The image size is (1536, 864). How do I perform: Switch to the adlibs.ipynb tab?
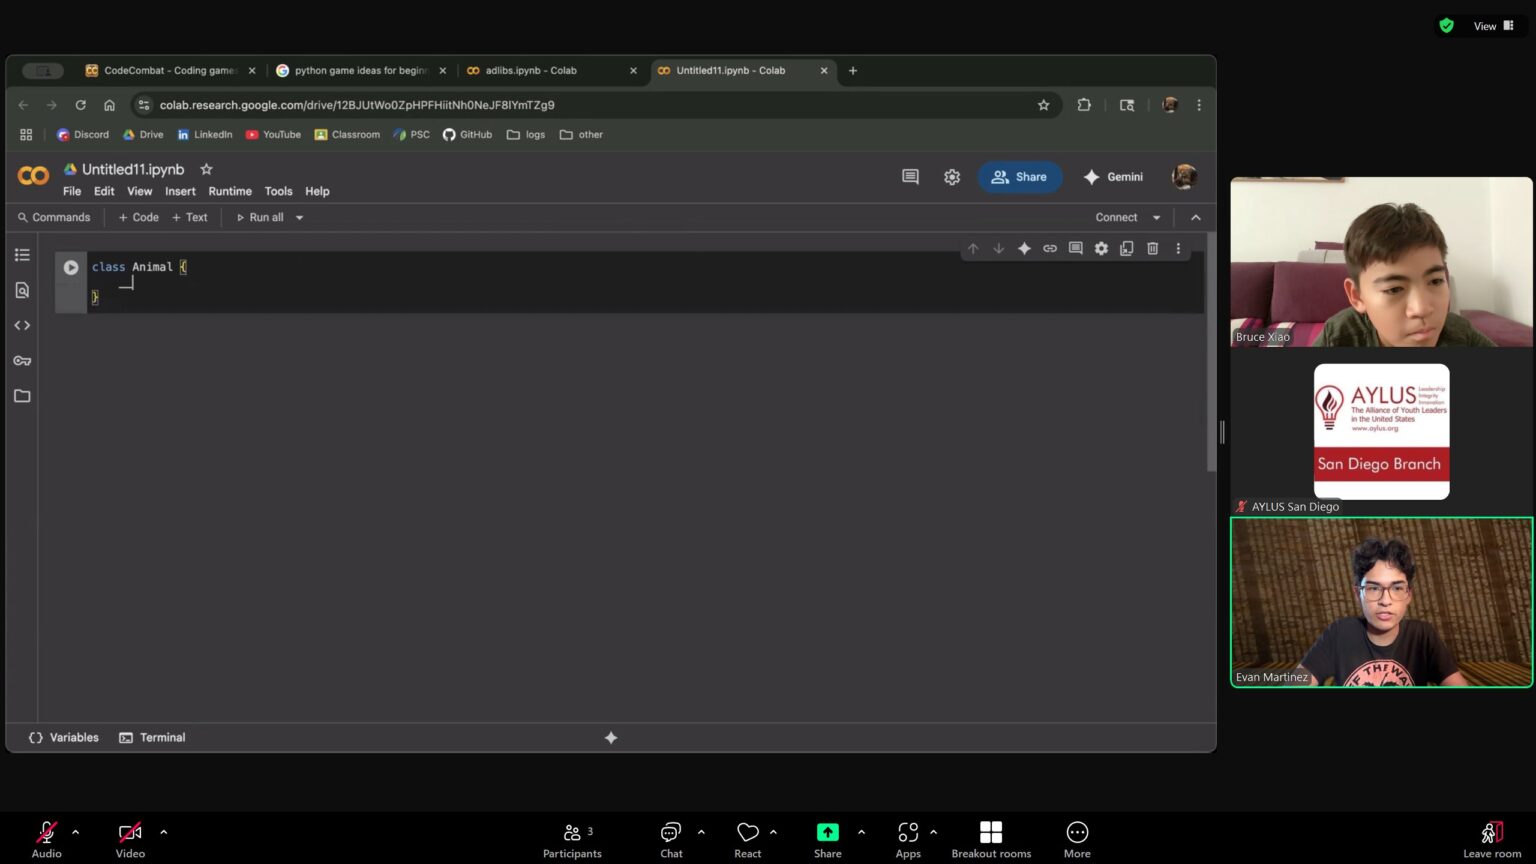551,71
